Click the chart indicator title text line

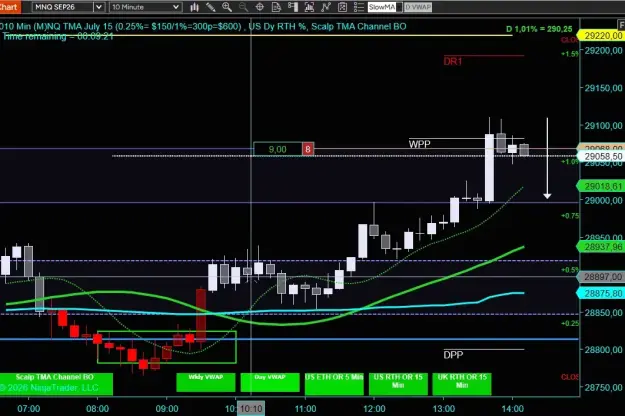point(203,27)
